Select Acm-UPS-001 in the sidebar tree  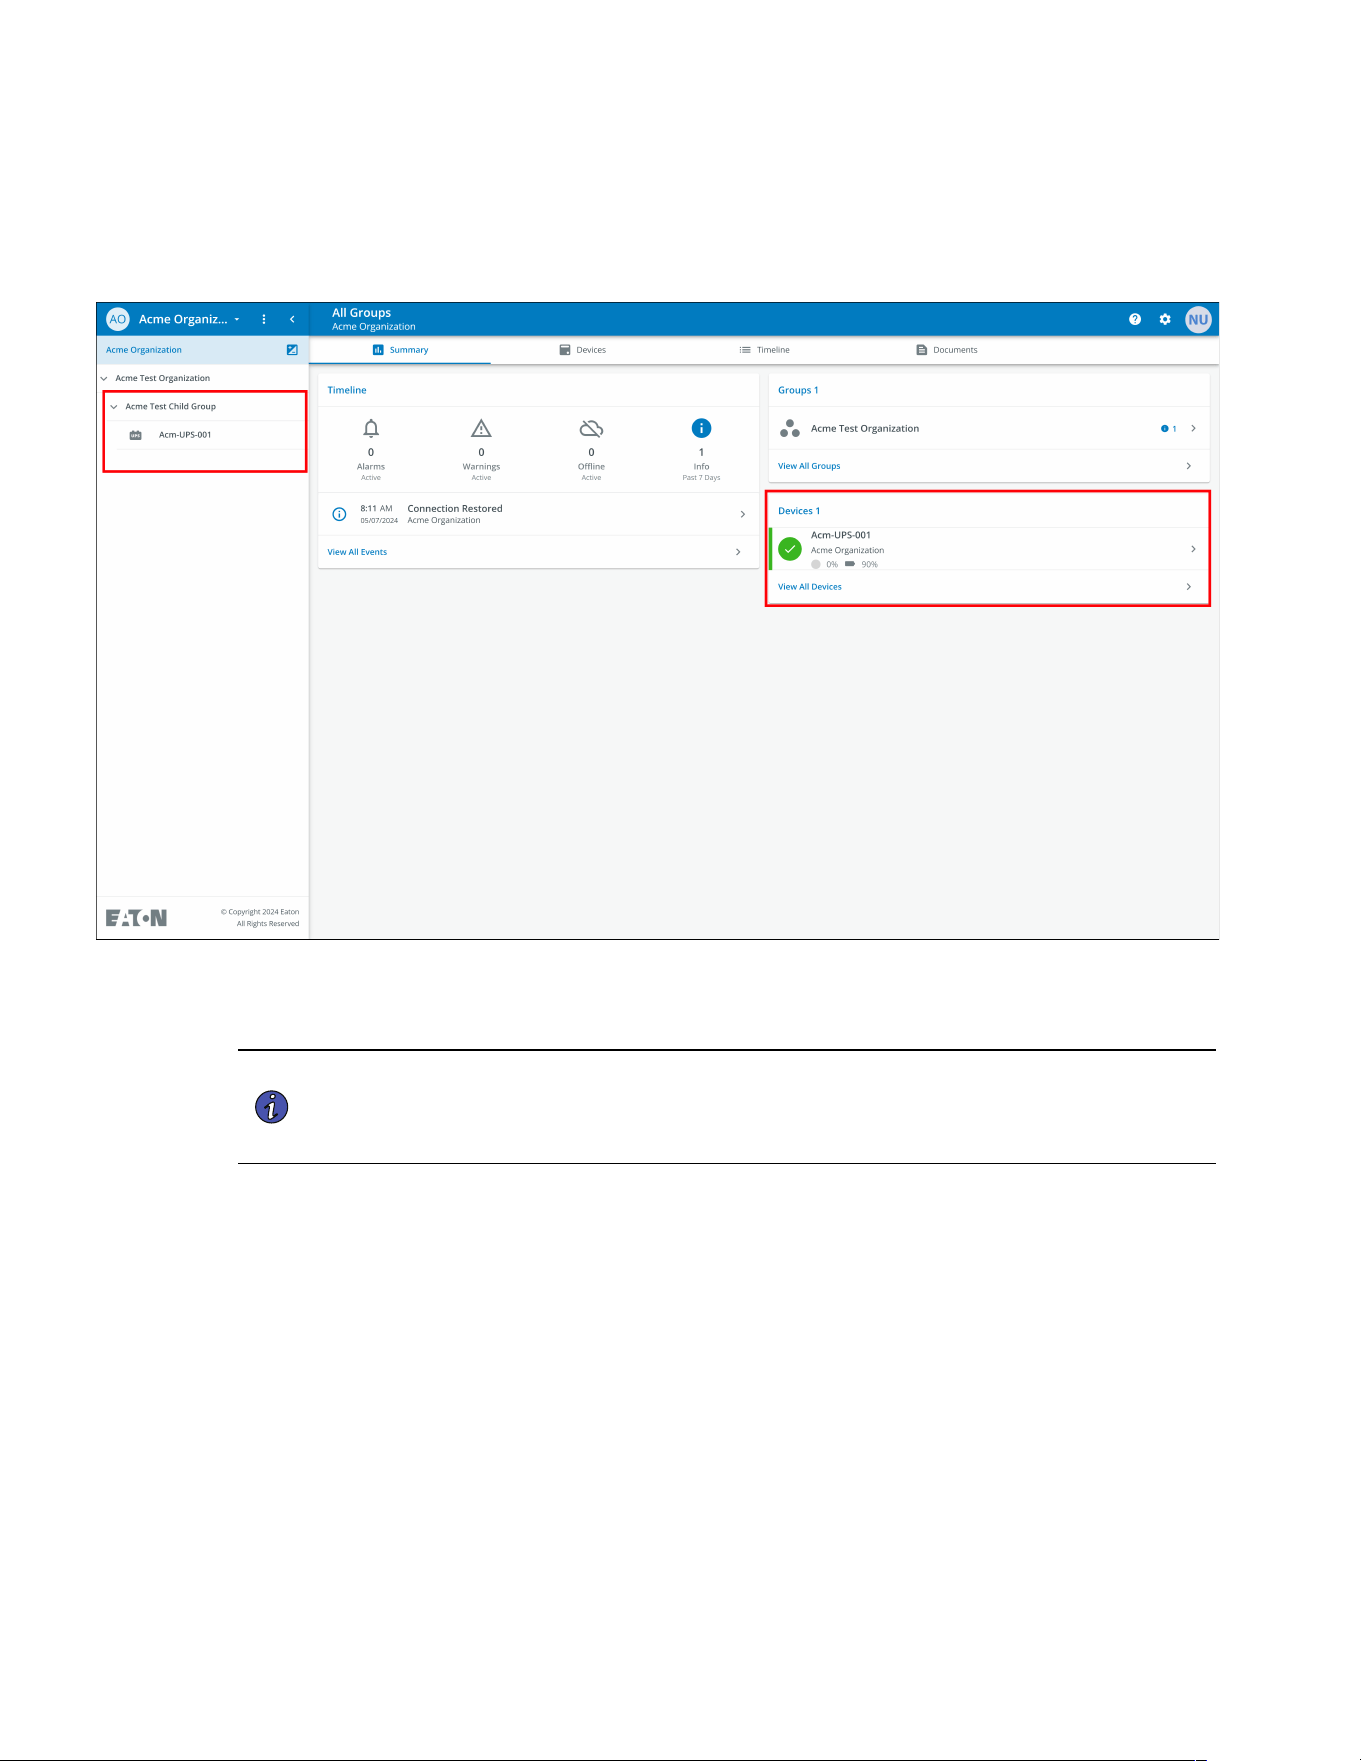185,435
